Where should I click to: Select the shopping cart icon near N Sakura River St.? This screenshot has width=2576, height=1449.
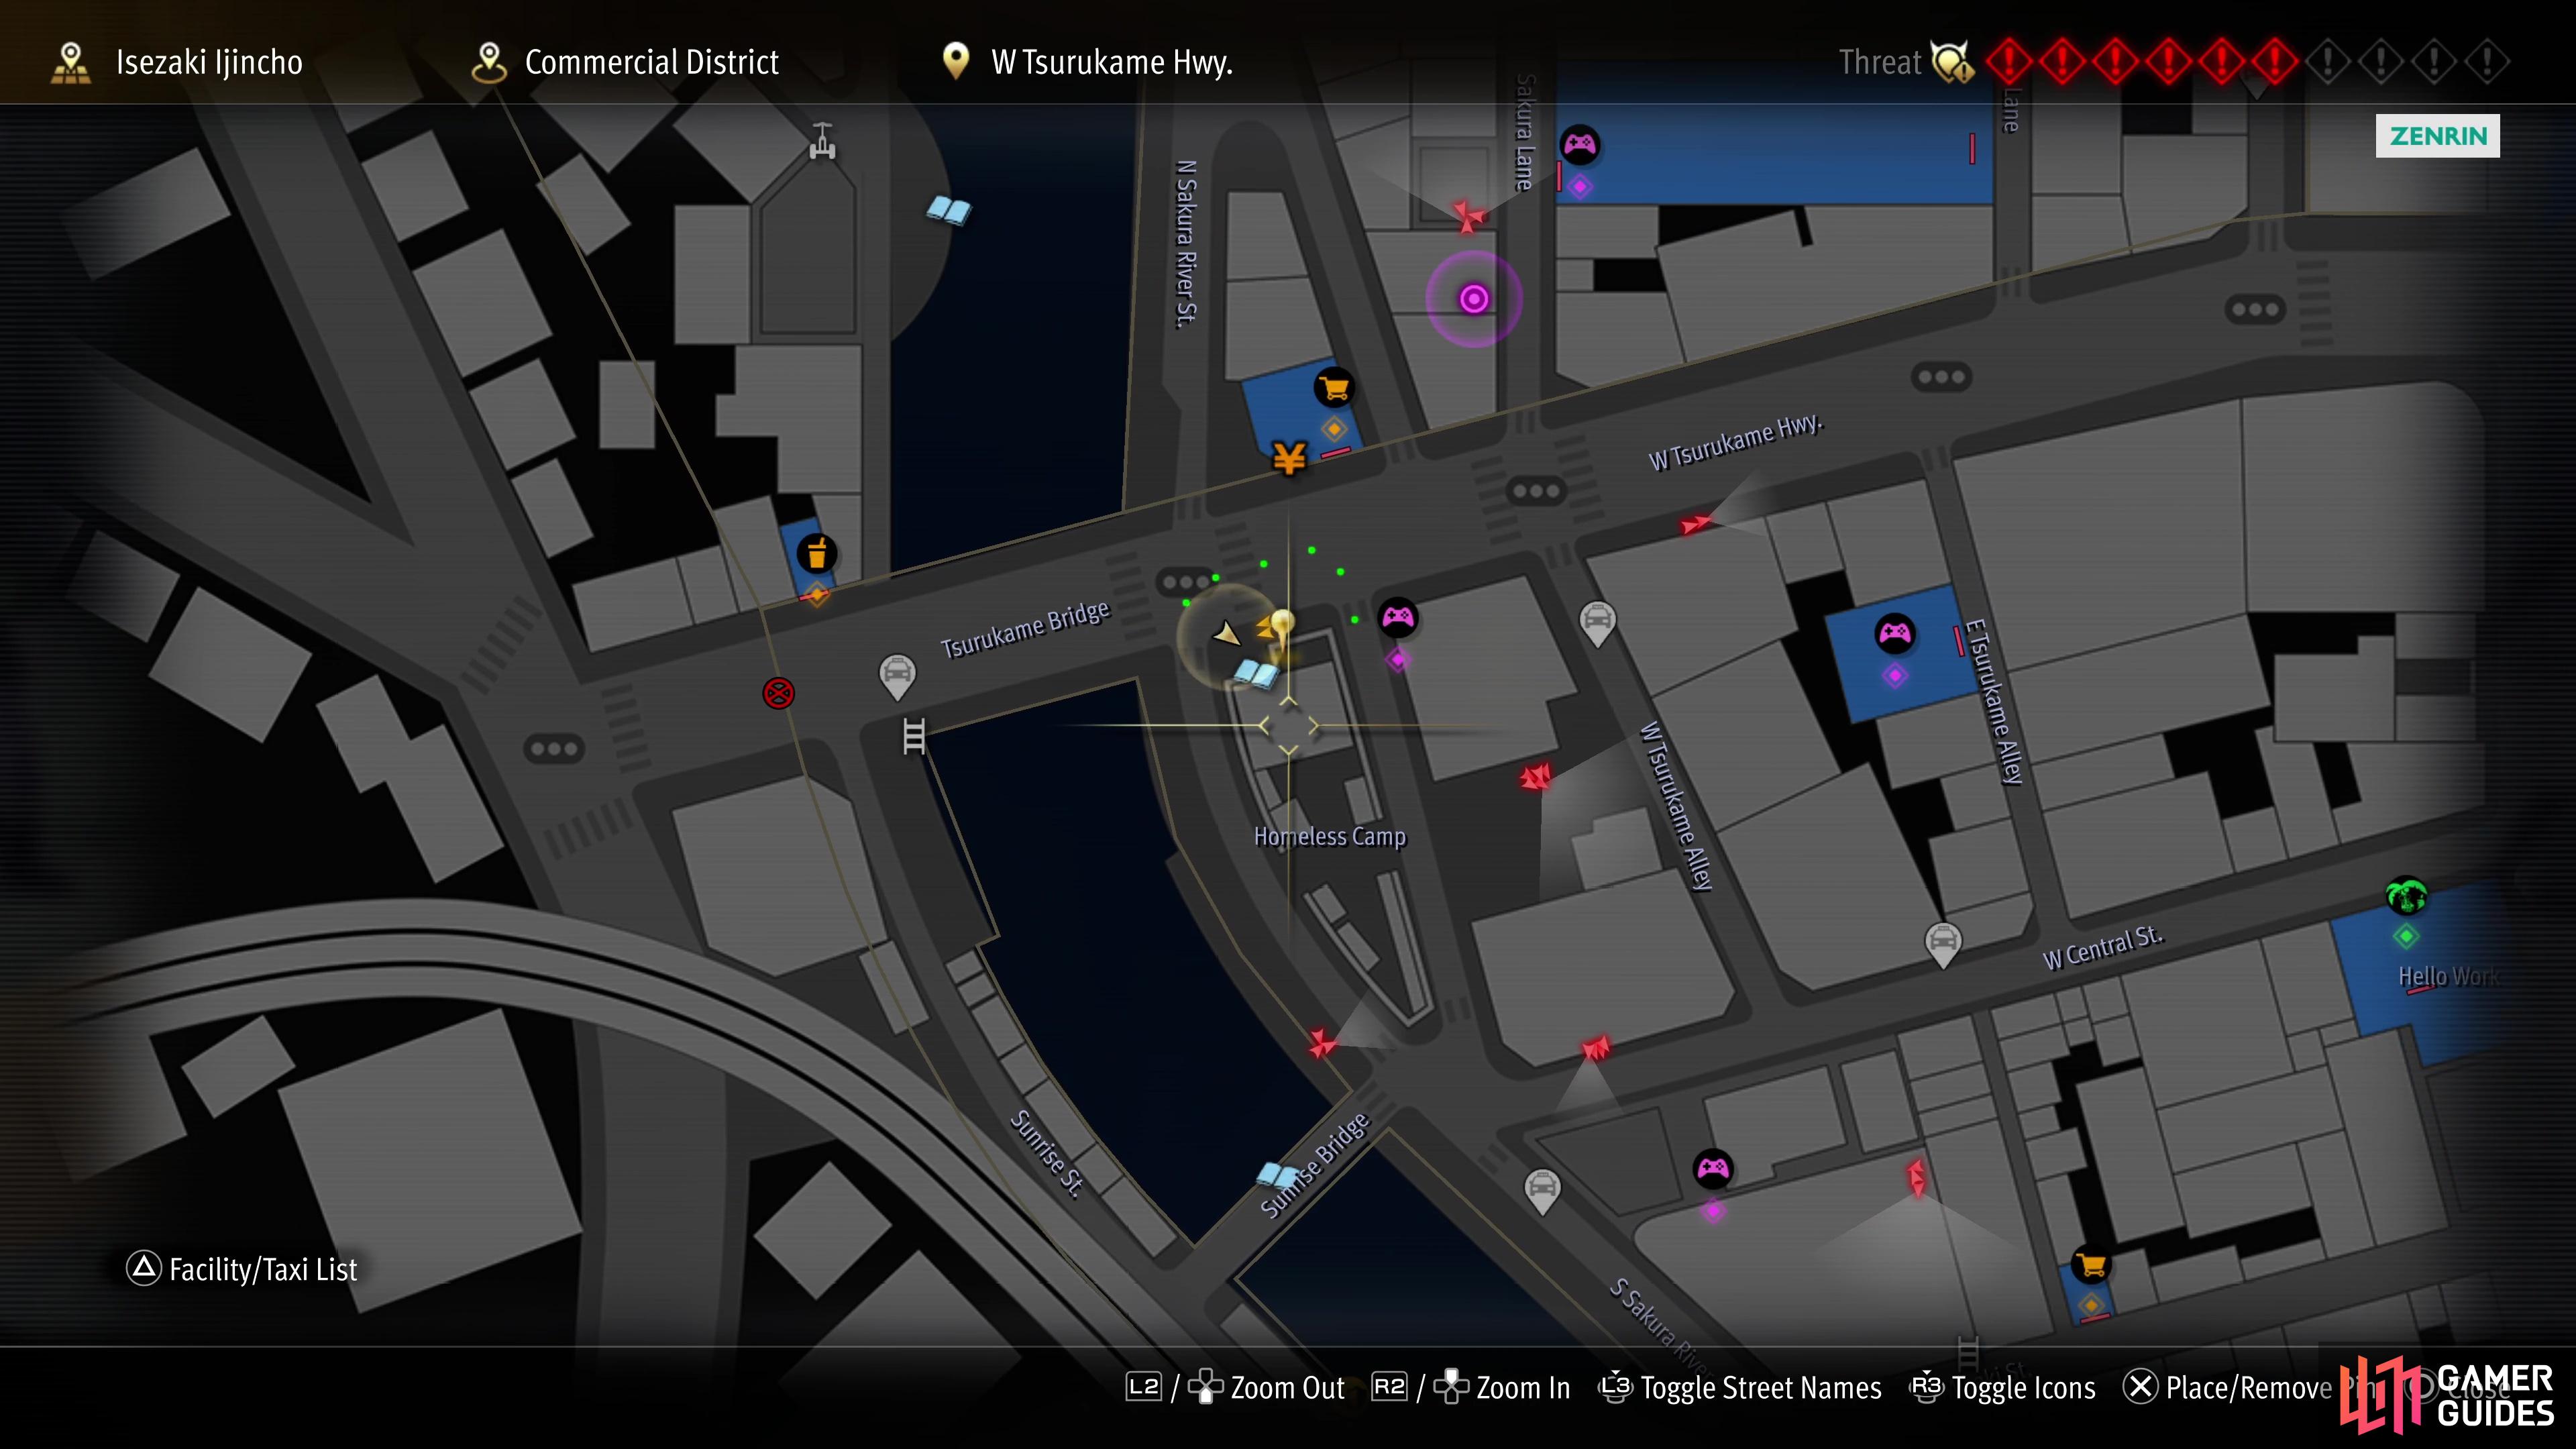(1333, 387)
